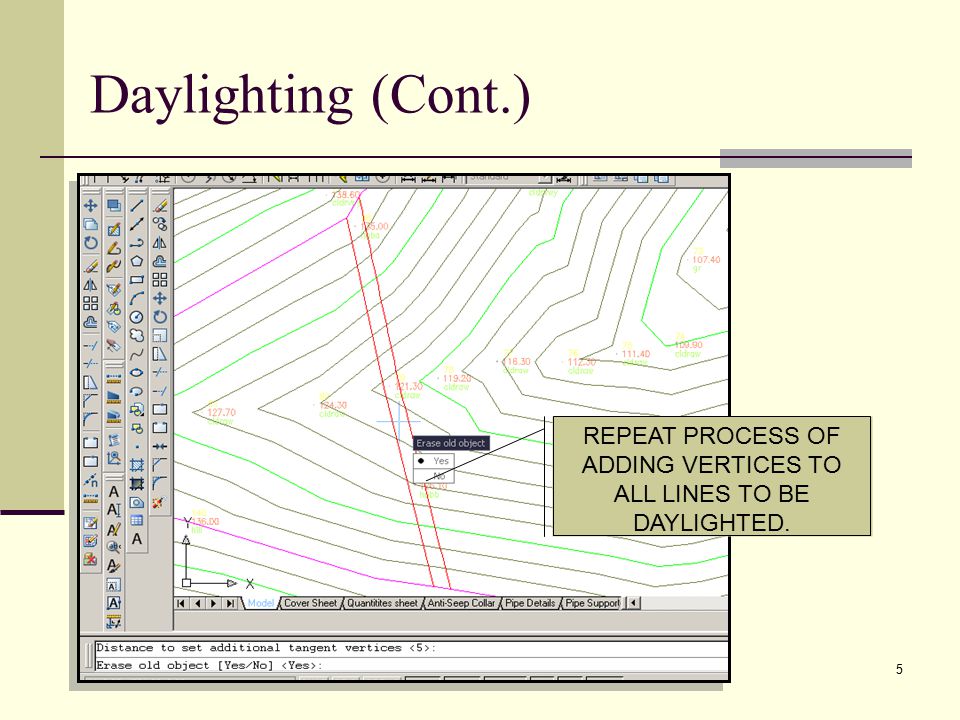Select the Ellipse Arc tool
Image resolution: width=960 pixels, height=720 pixels.
tap(137, 391)
